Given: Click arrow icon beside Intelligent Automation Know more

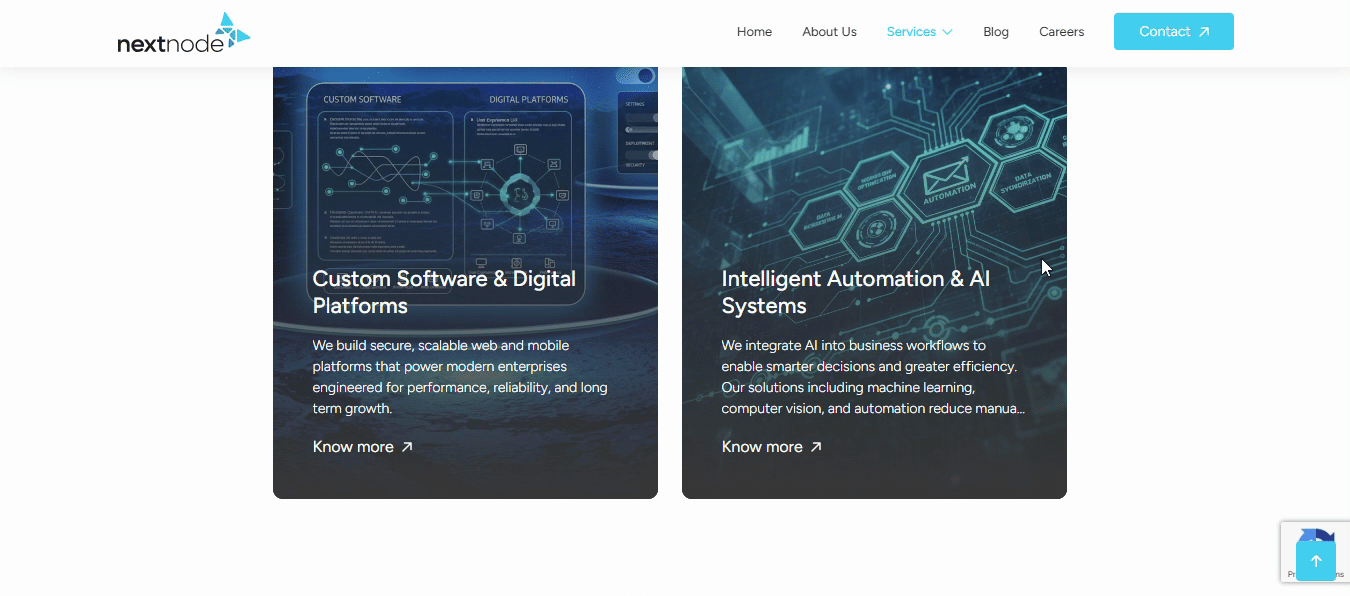Looking at the screenshot, I should (x=816, y=447).
